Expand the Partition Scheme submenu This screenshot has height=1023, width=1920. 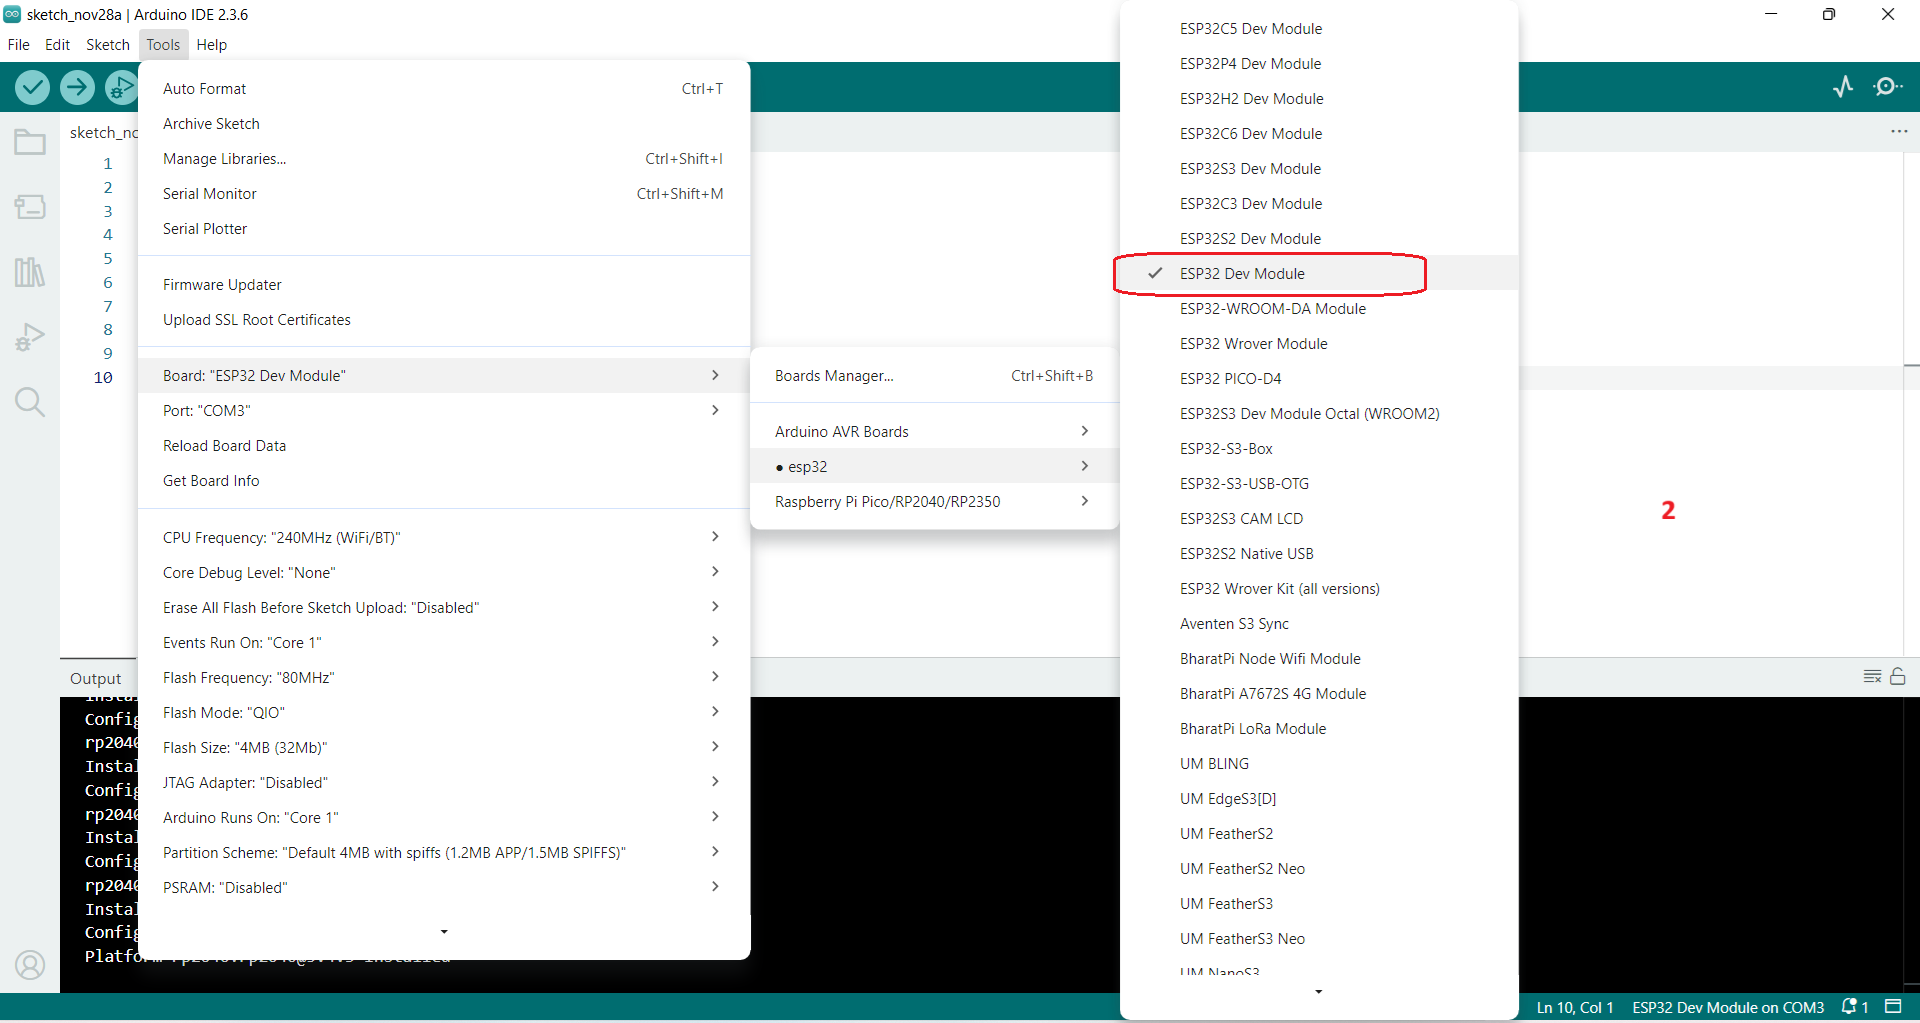(444, 852)
